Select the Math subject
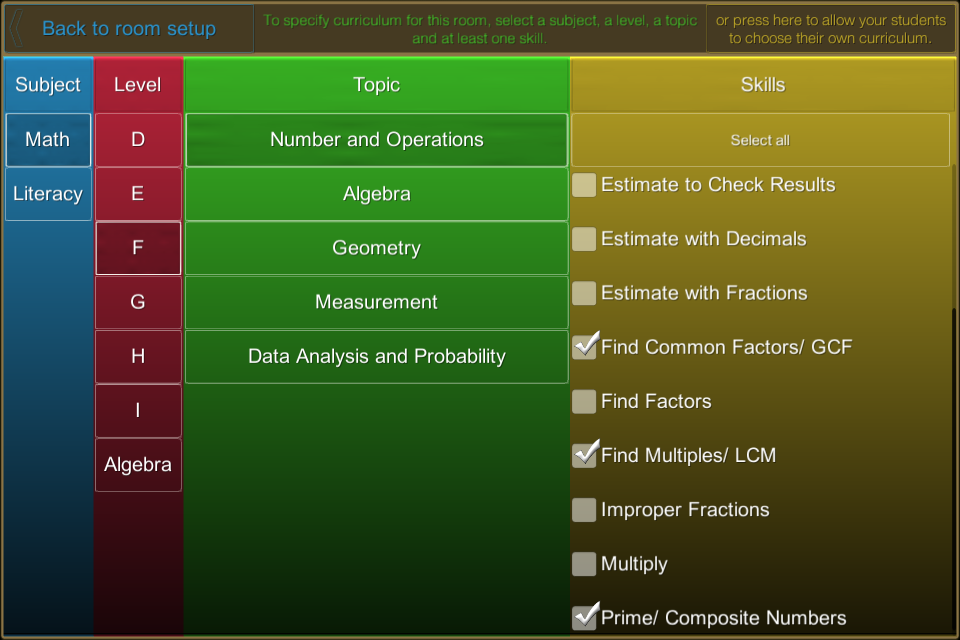Image resolution: width=960 pixels, height=640 pixels. point(48,140)
